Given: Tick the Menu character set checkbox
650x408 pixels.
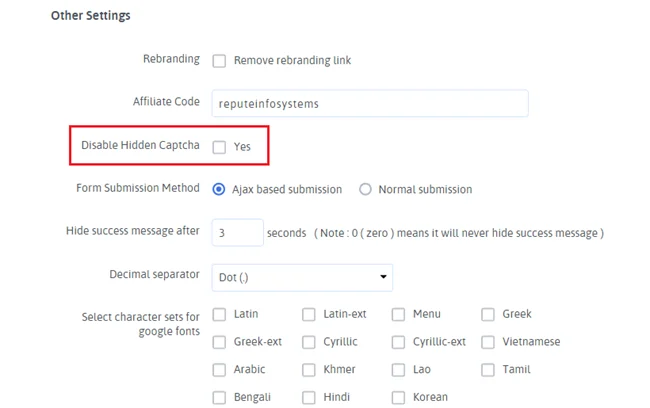Looking at the screenshot, I should pyautogui.click(x=398, y=315).
